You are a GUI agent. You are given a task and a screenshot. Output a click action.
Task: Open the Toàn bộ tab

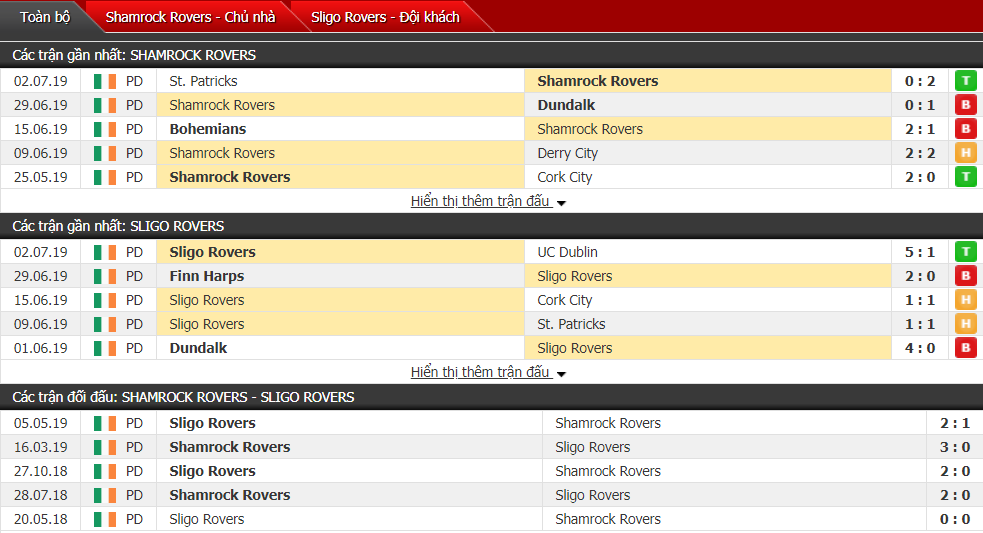(45, 17)
